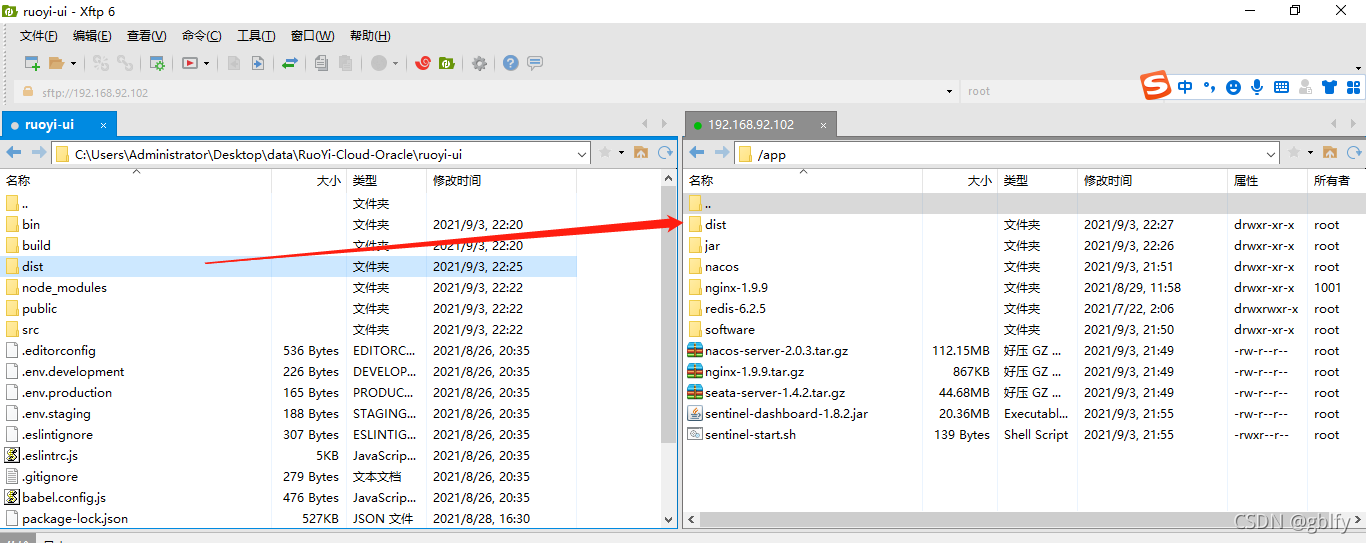Click the synchronize green-blue arrows icon
The image size is (1366, 543).
(290, 63)
